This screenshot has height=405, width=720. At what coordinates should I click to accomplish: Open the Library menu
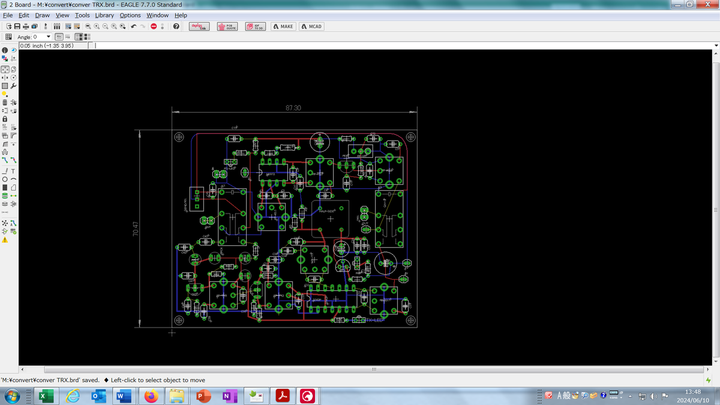coord(104,16)
